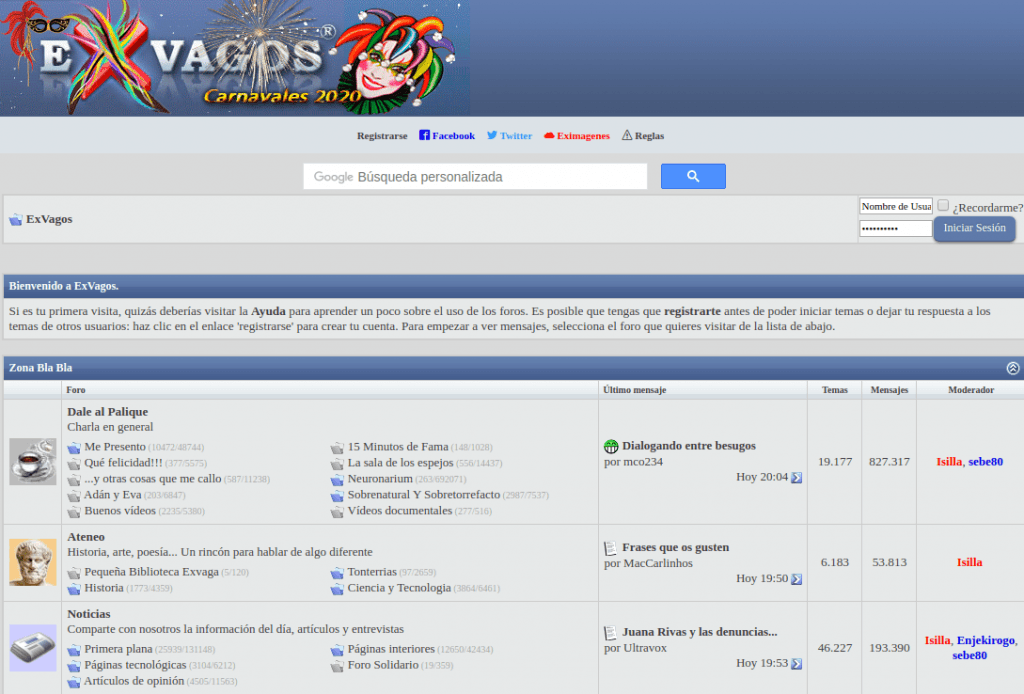Click the Reglas warning triangle icon
Screen dimensions: 1024x694
coord(627,135)
